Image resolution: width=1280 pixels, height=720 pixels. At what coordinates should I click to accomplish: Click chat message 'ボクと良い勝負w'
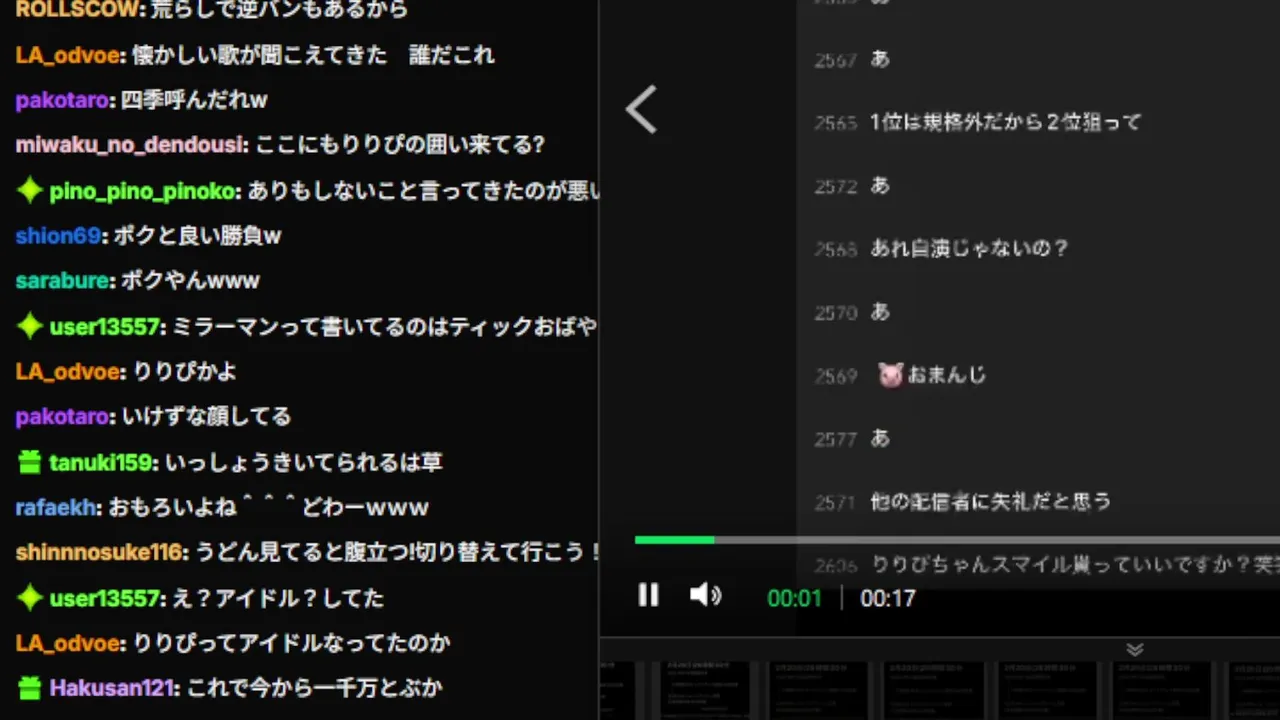(197, 236)
